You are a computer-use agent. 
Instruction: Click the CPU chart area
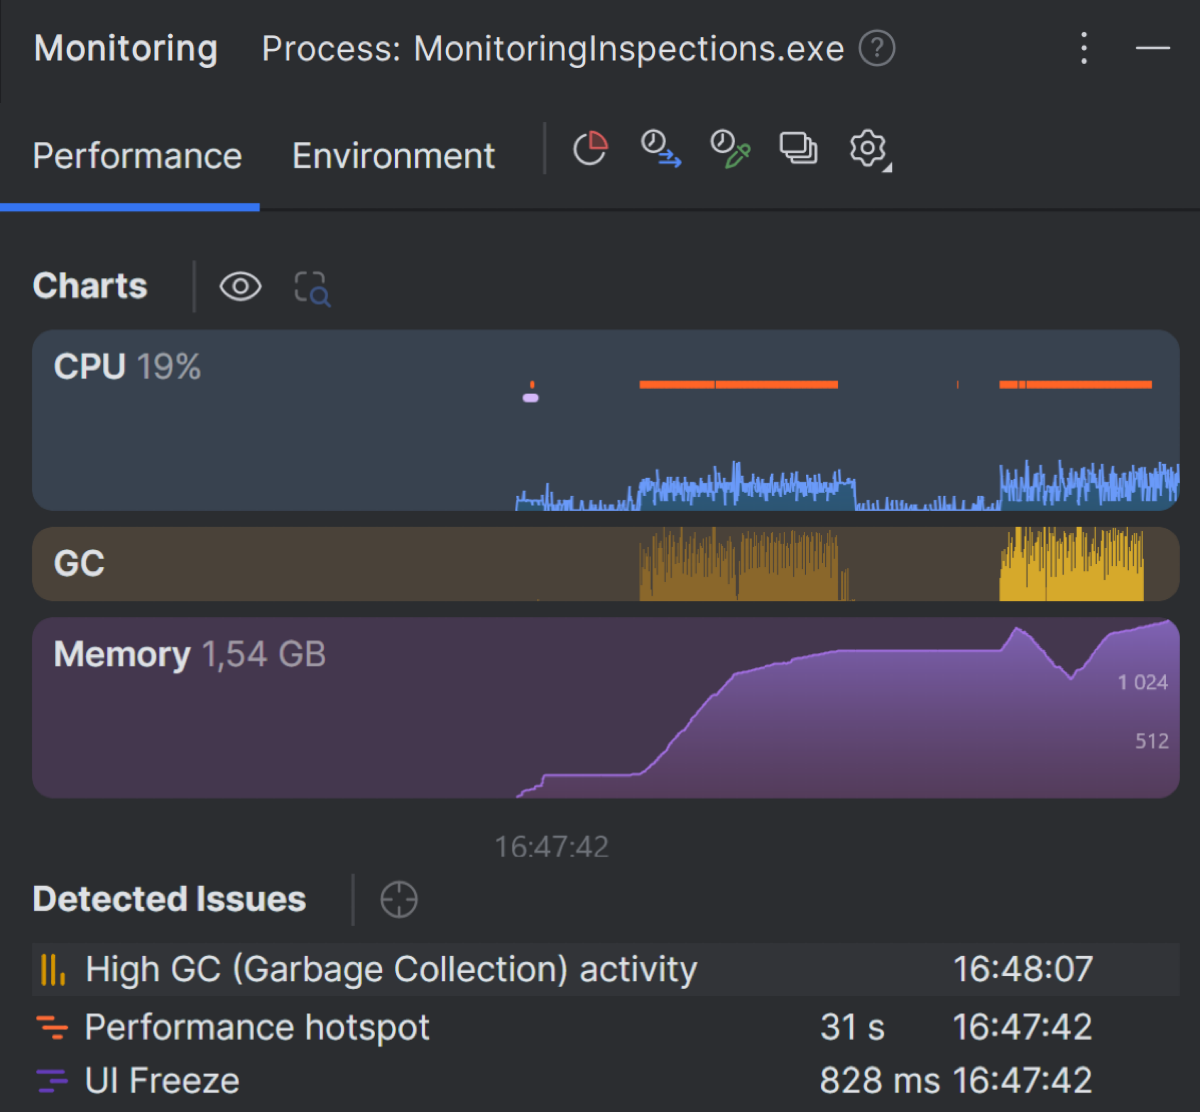point(605,420)
